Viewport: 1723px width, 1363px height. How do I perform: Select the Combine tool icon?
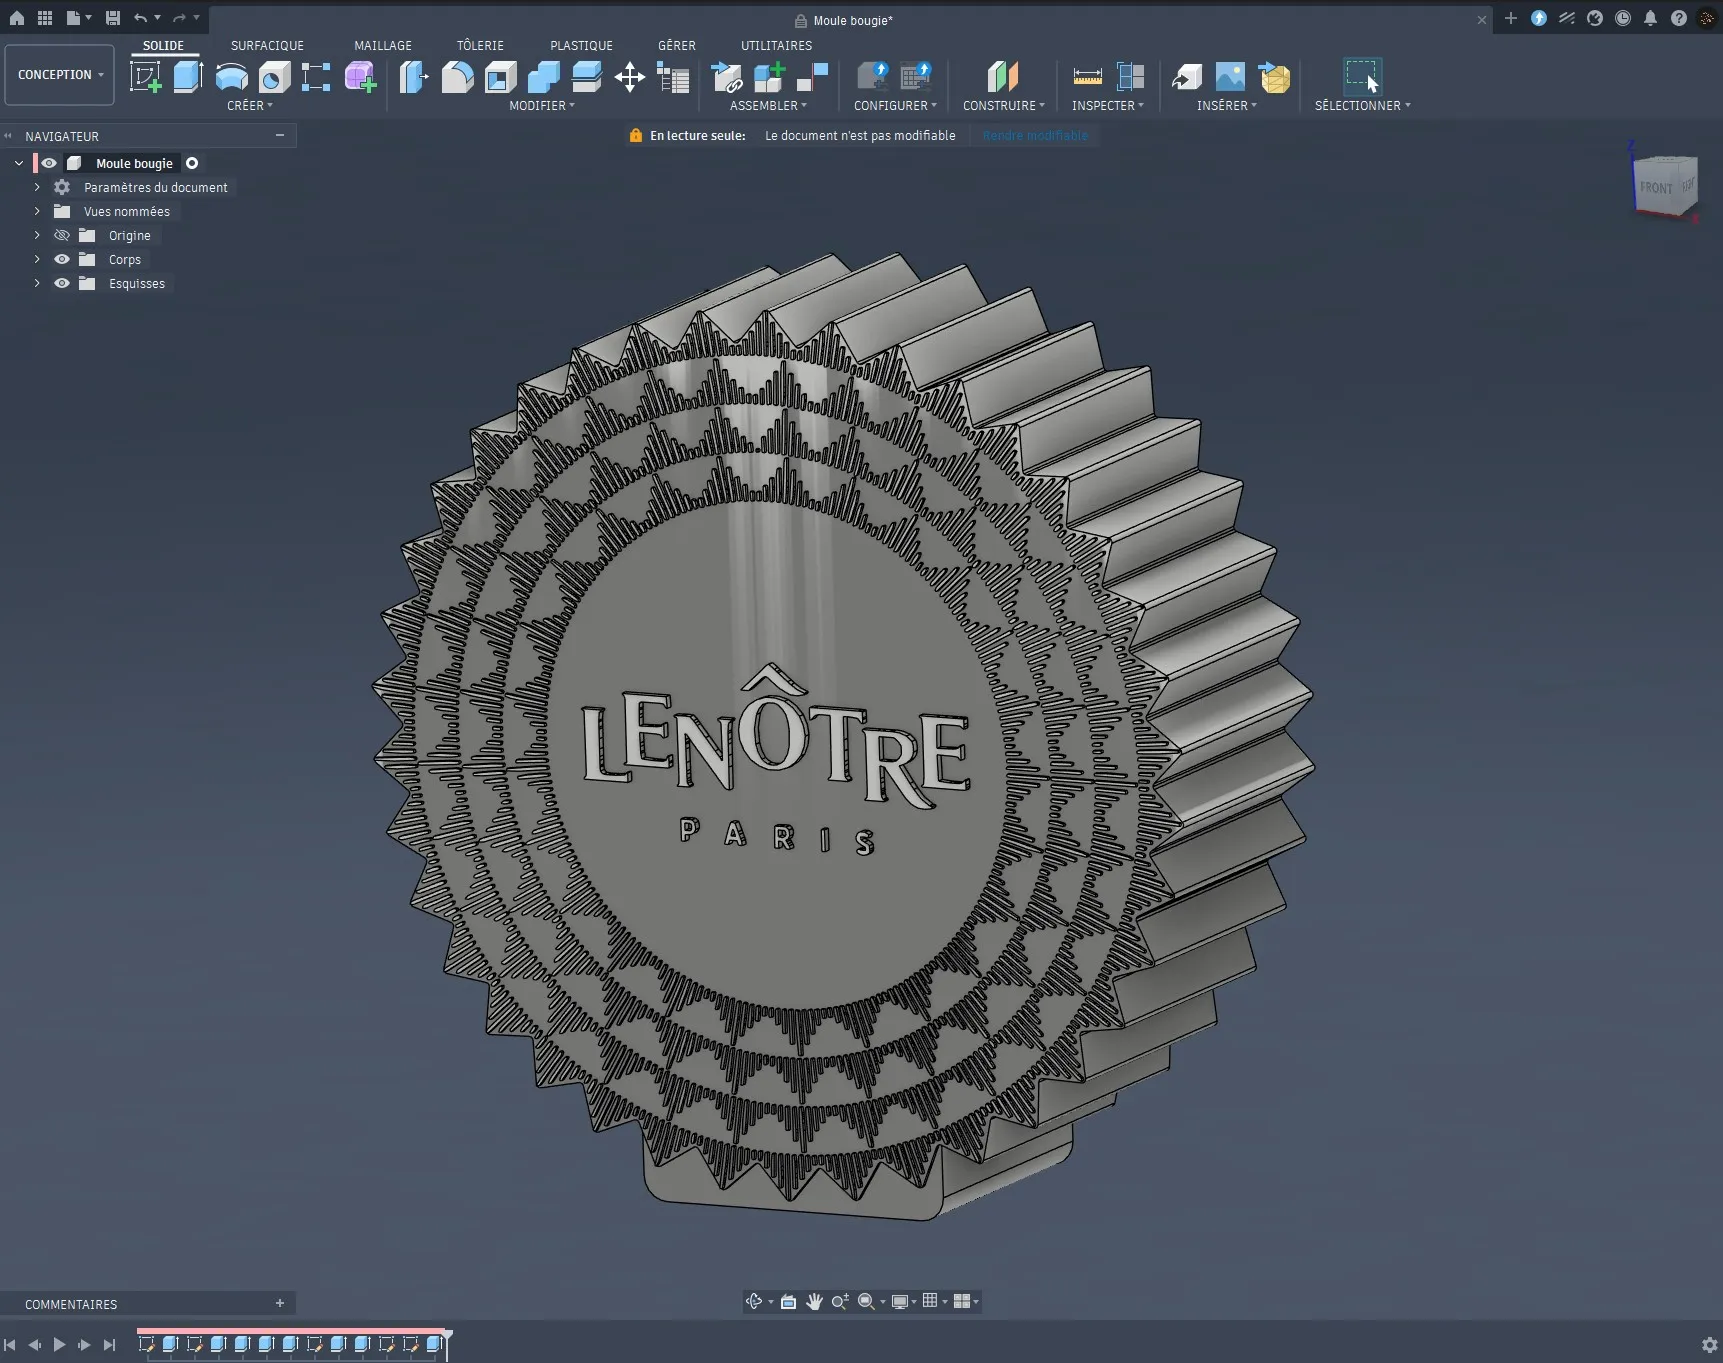544,77
